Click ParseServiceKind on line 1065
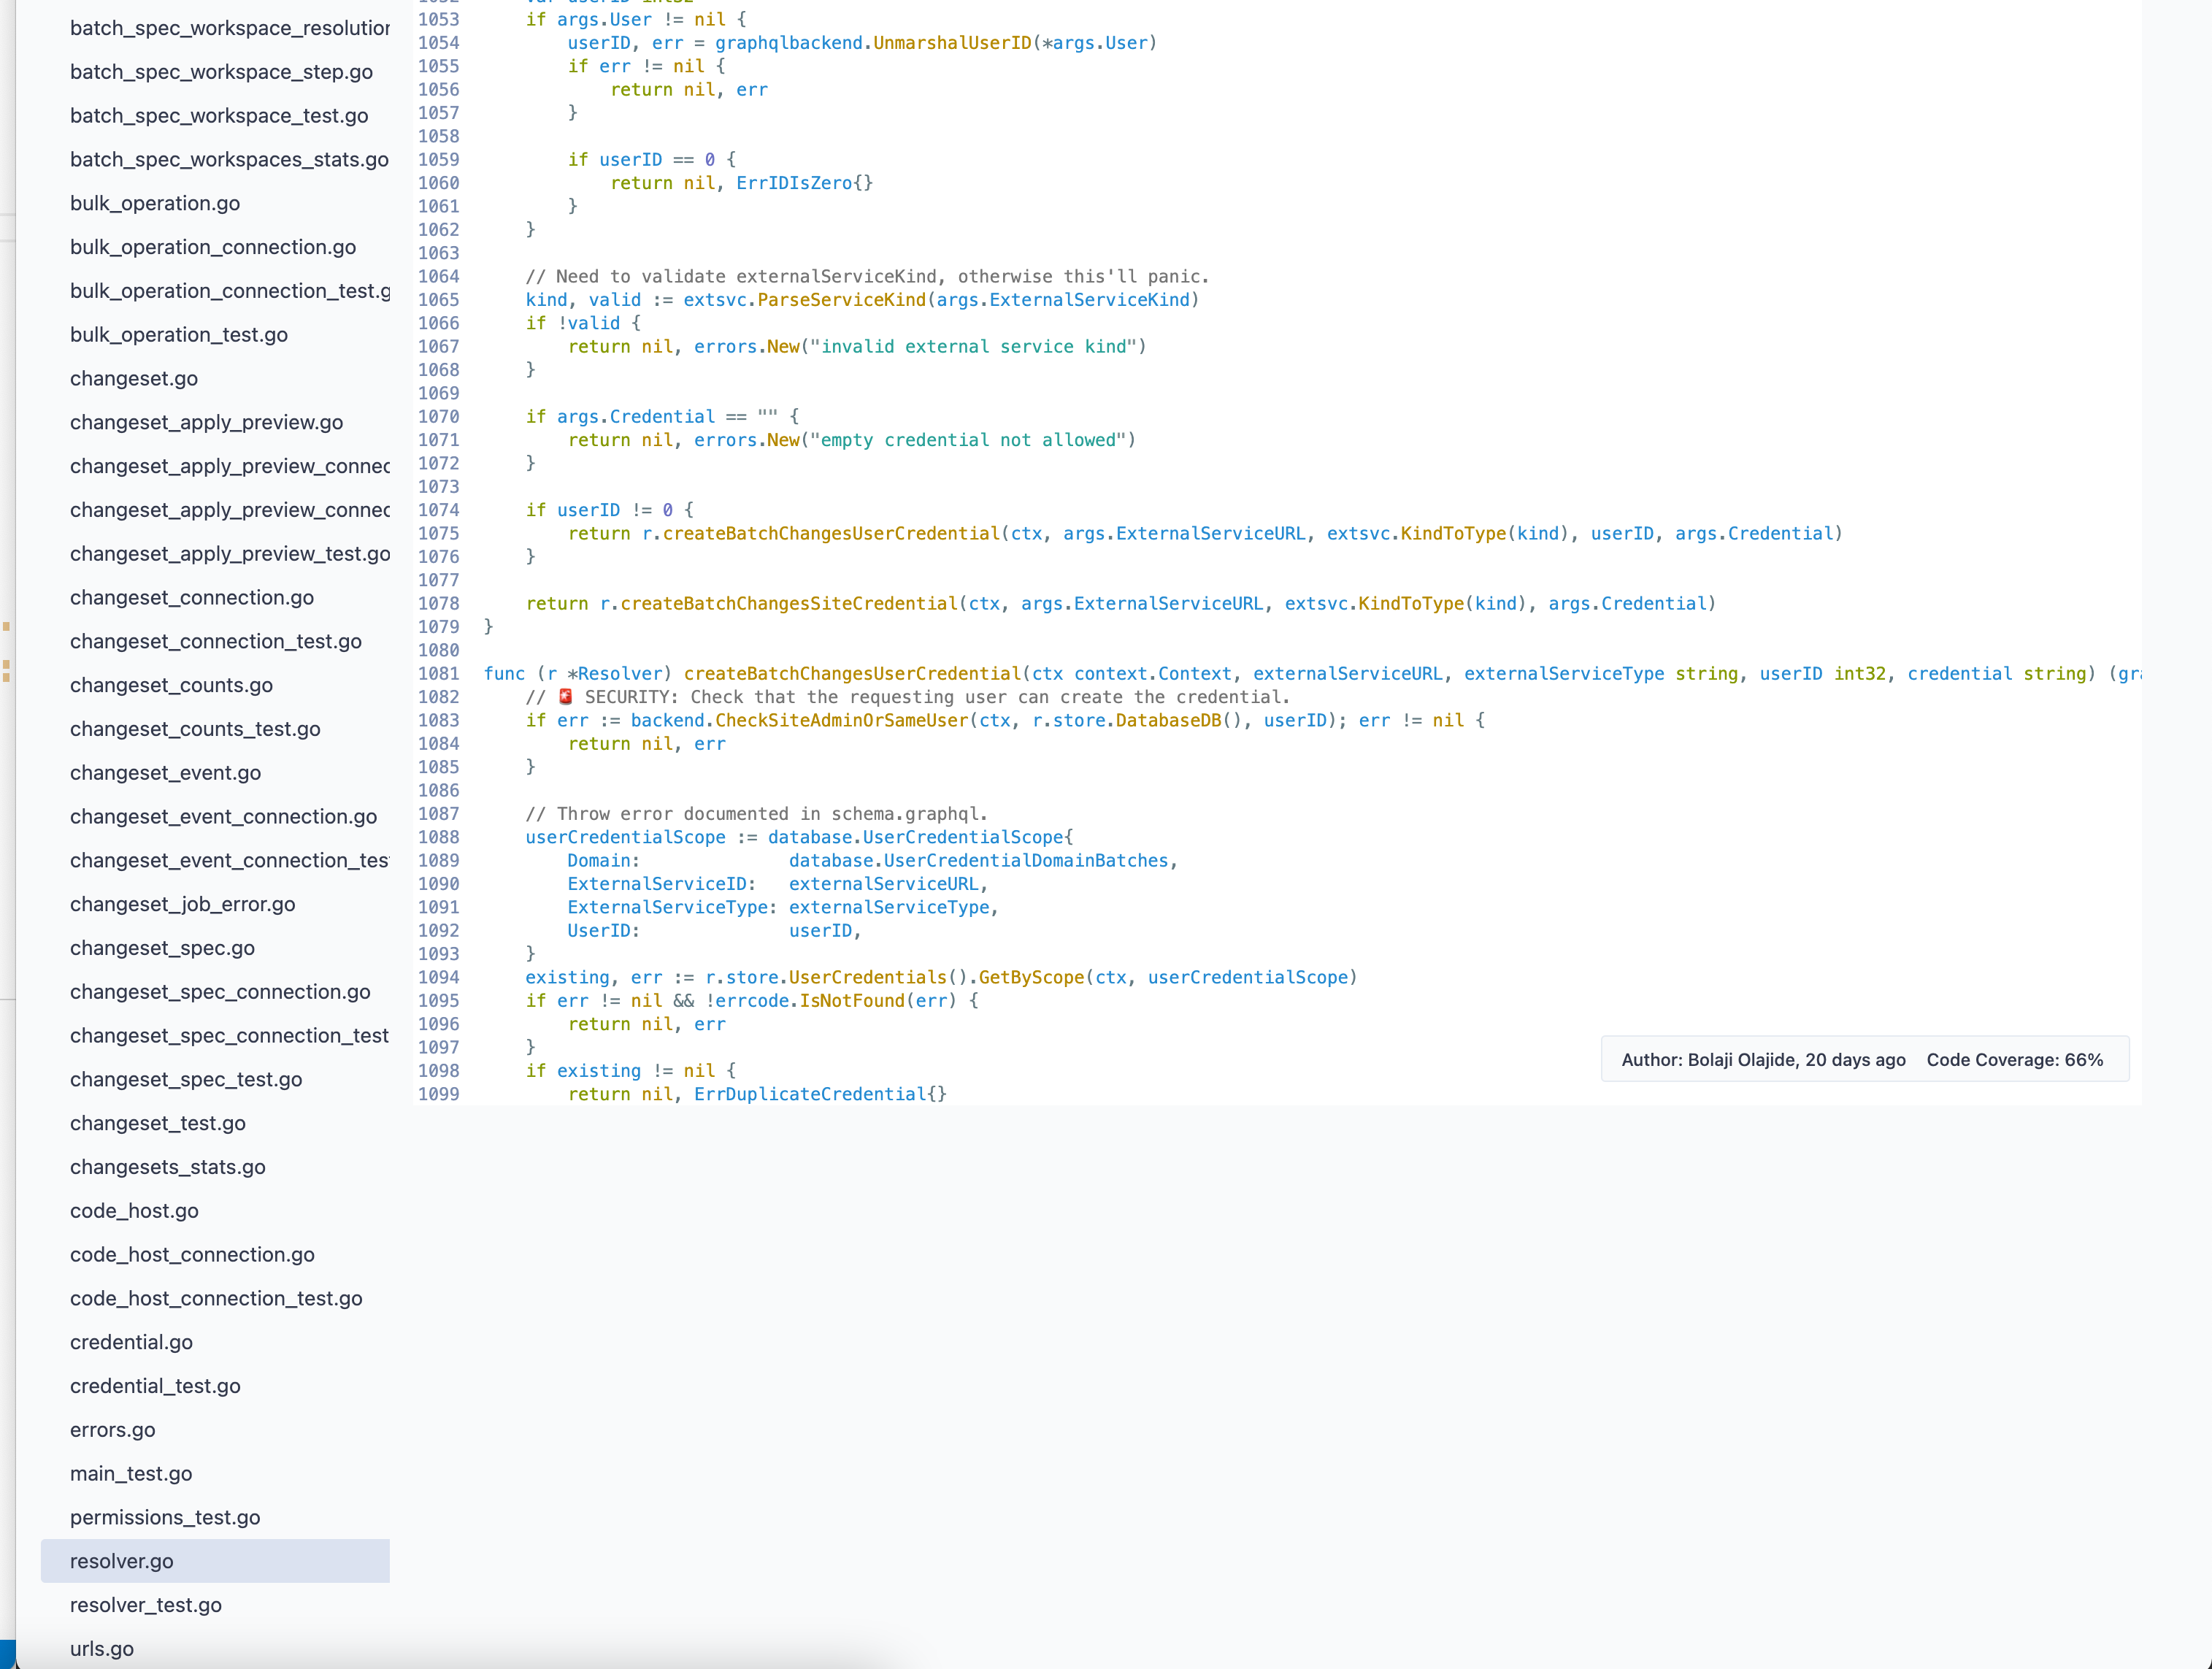The width and height of the screenshot is (2212, 1669). [842, 300]
